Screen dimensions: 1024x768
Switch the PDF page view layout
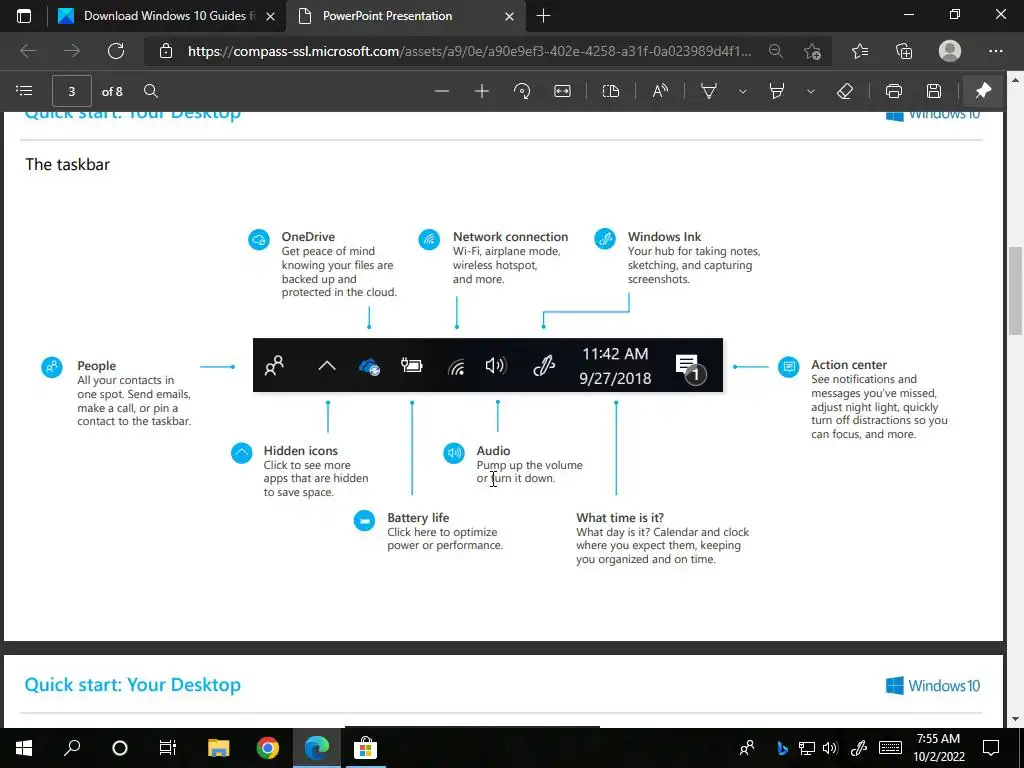tap(611, 91)
